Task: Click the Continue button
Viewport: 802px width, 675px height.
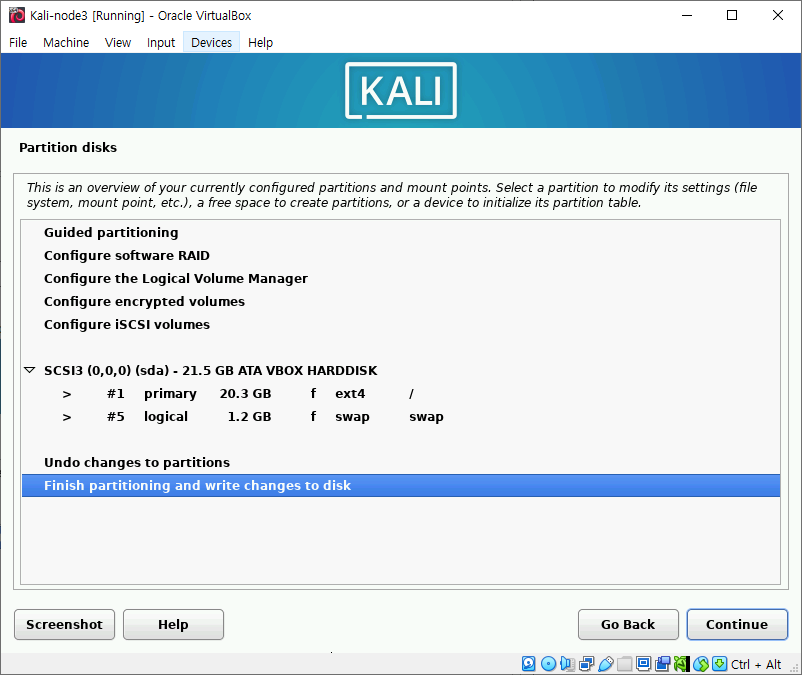Action: pos(737,624)
